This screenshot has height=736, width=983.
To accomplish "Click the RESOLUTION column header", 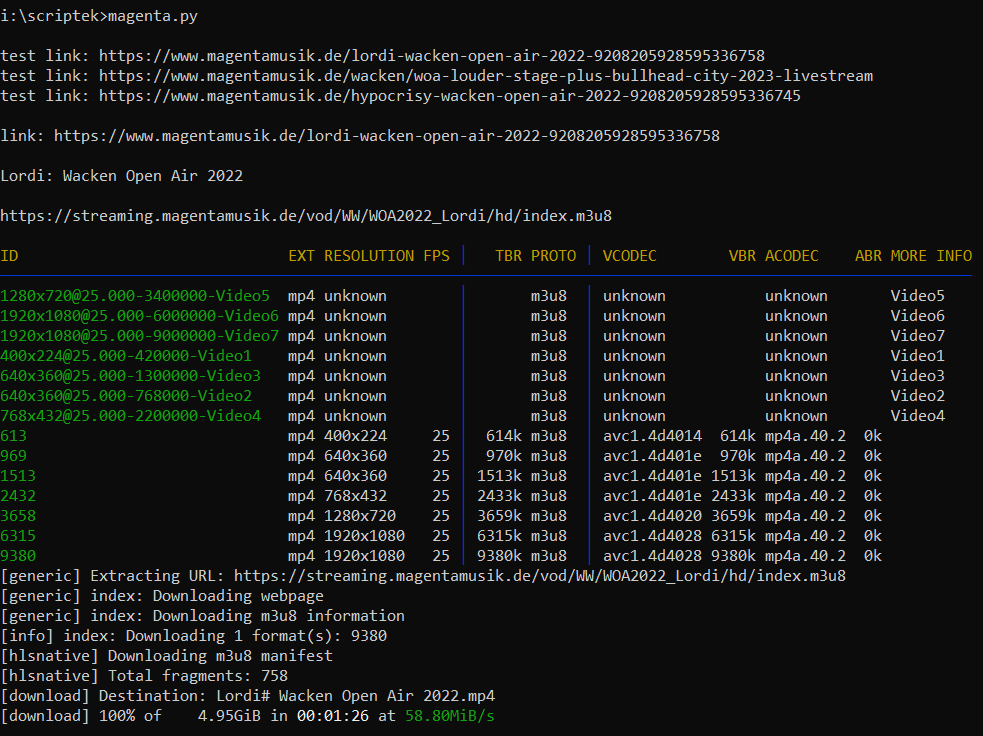I will (369, 256).
